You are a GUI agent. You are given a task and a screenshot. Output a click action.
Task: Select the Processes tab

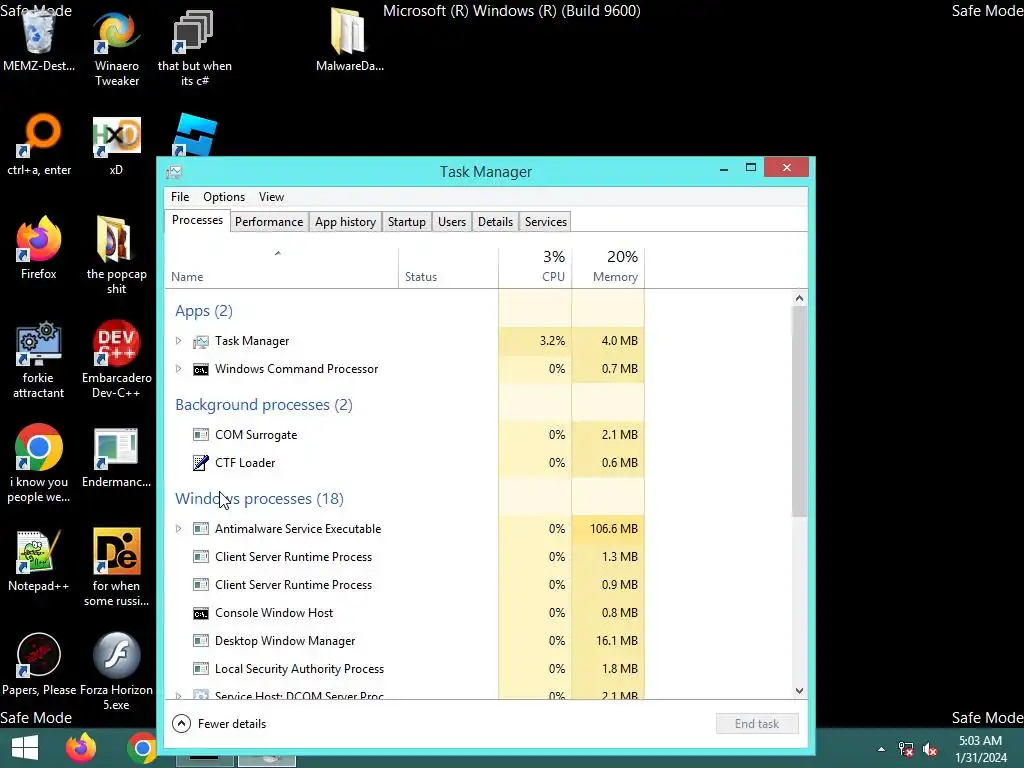[x=197, y=220]
